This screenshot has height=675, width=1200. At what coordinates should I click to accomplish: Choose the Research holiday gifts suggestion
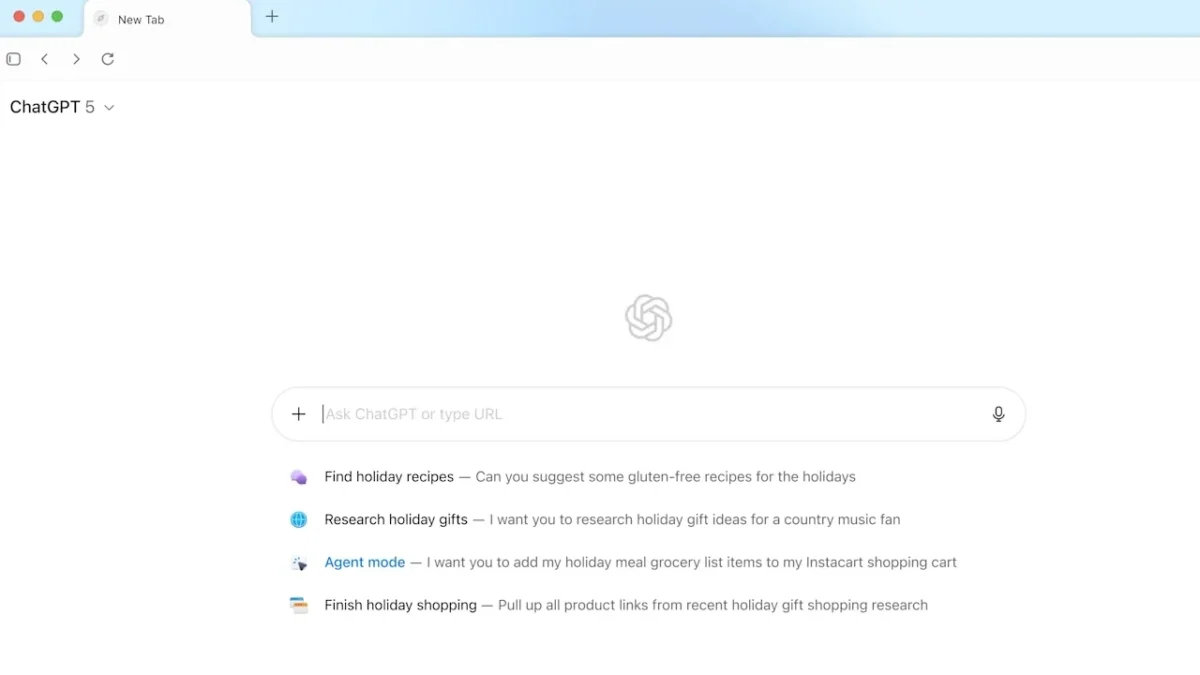595,520
